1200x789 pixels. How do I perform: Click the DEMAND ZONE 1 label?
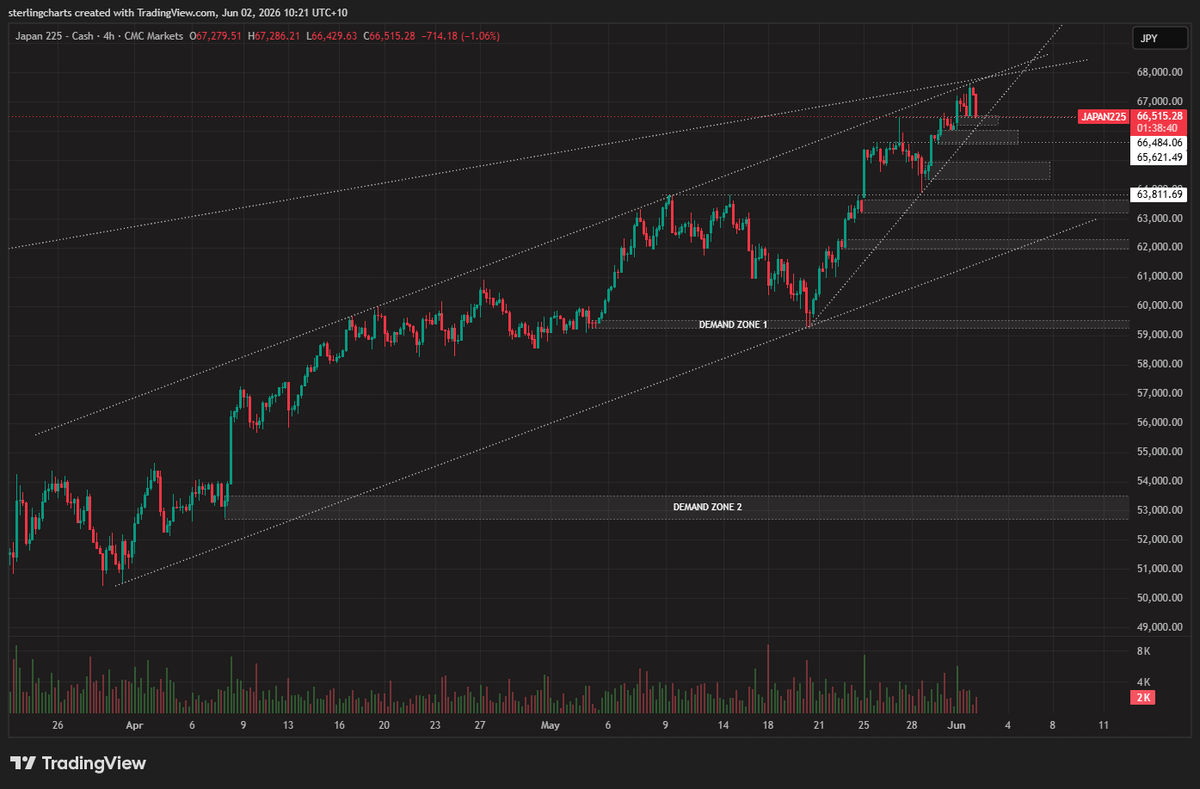click(733, 325)
